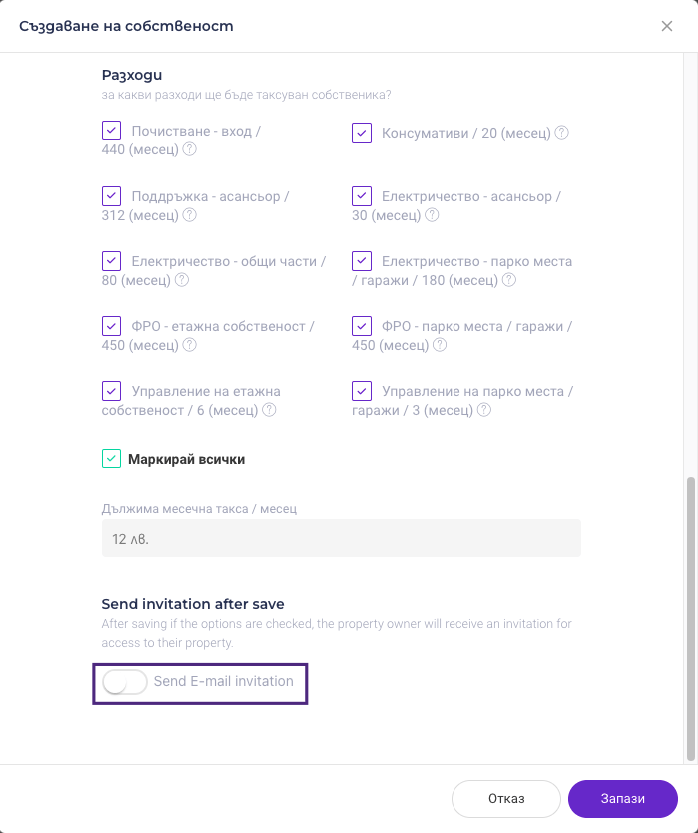Toggle the Маркирай всички checkbox
The image size is (698, 833).
[x=111, y=459]
